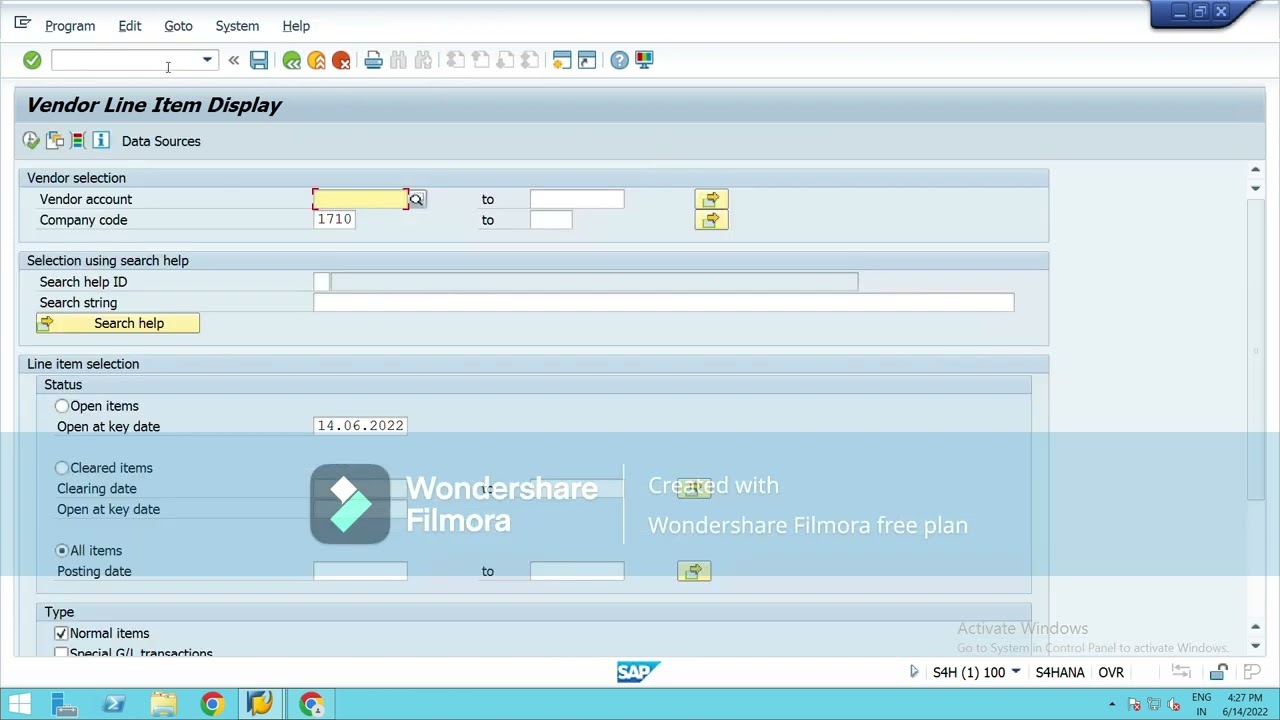This screenshot has width=1280, height=720.
Task: Open the Help menu
Action: 296,26
